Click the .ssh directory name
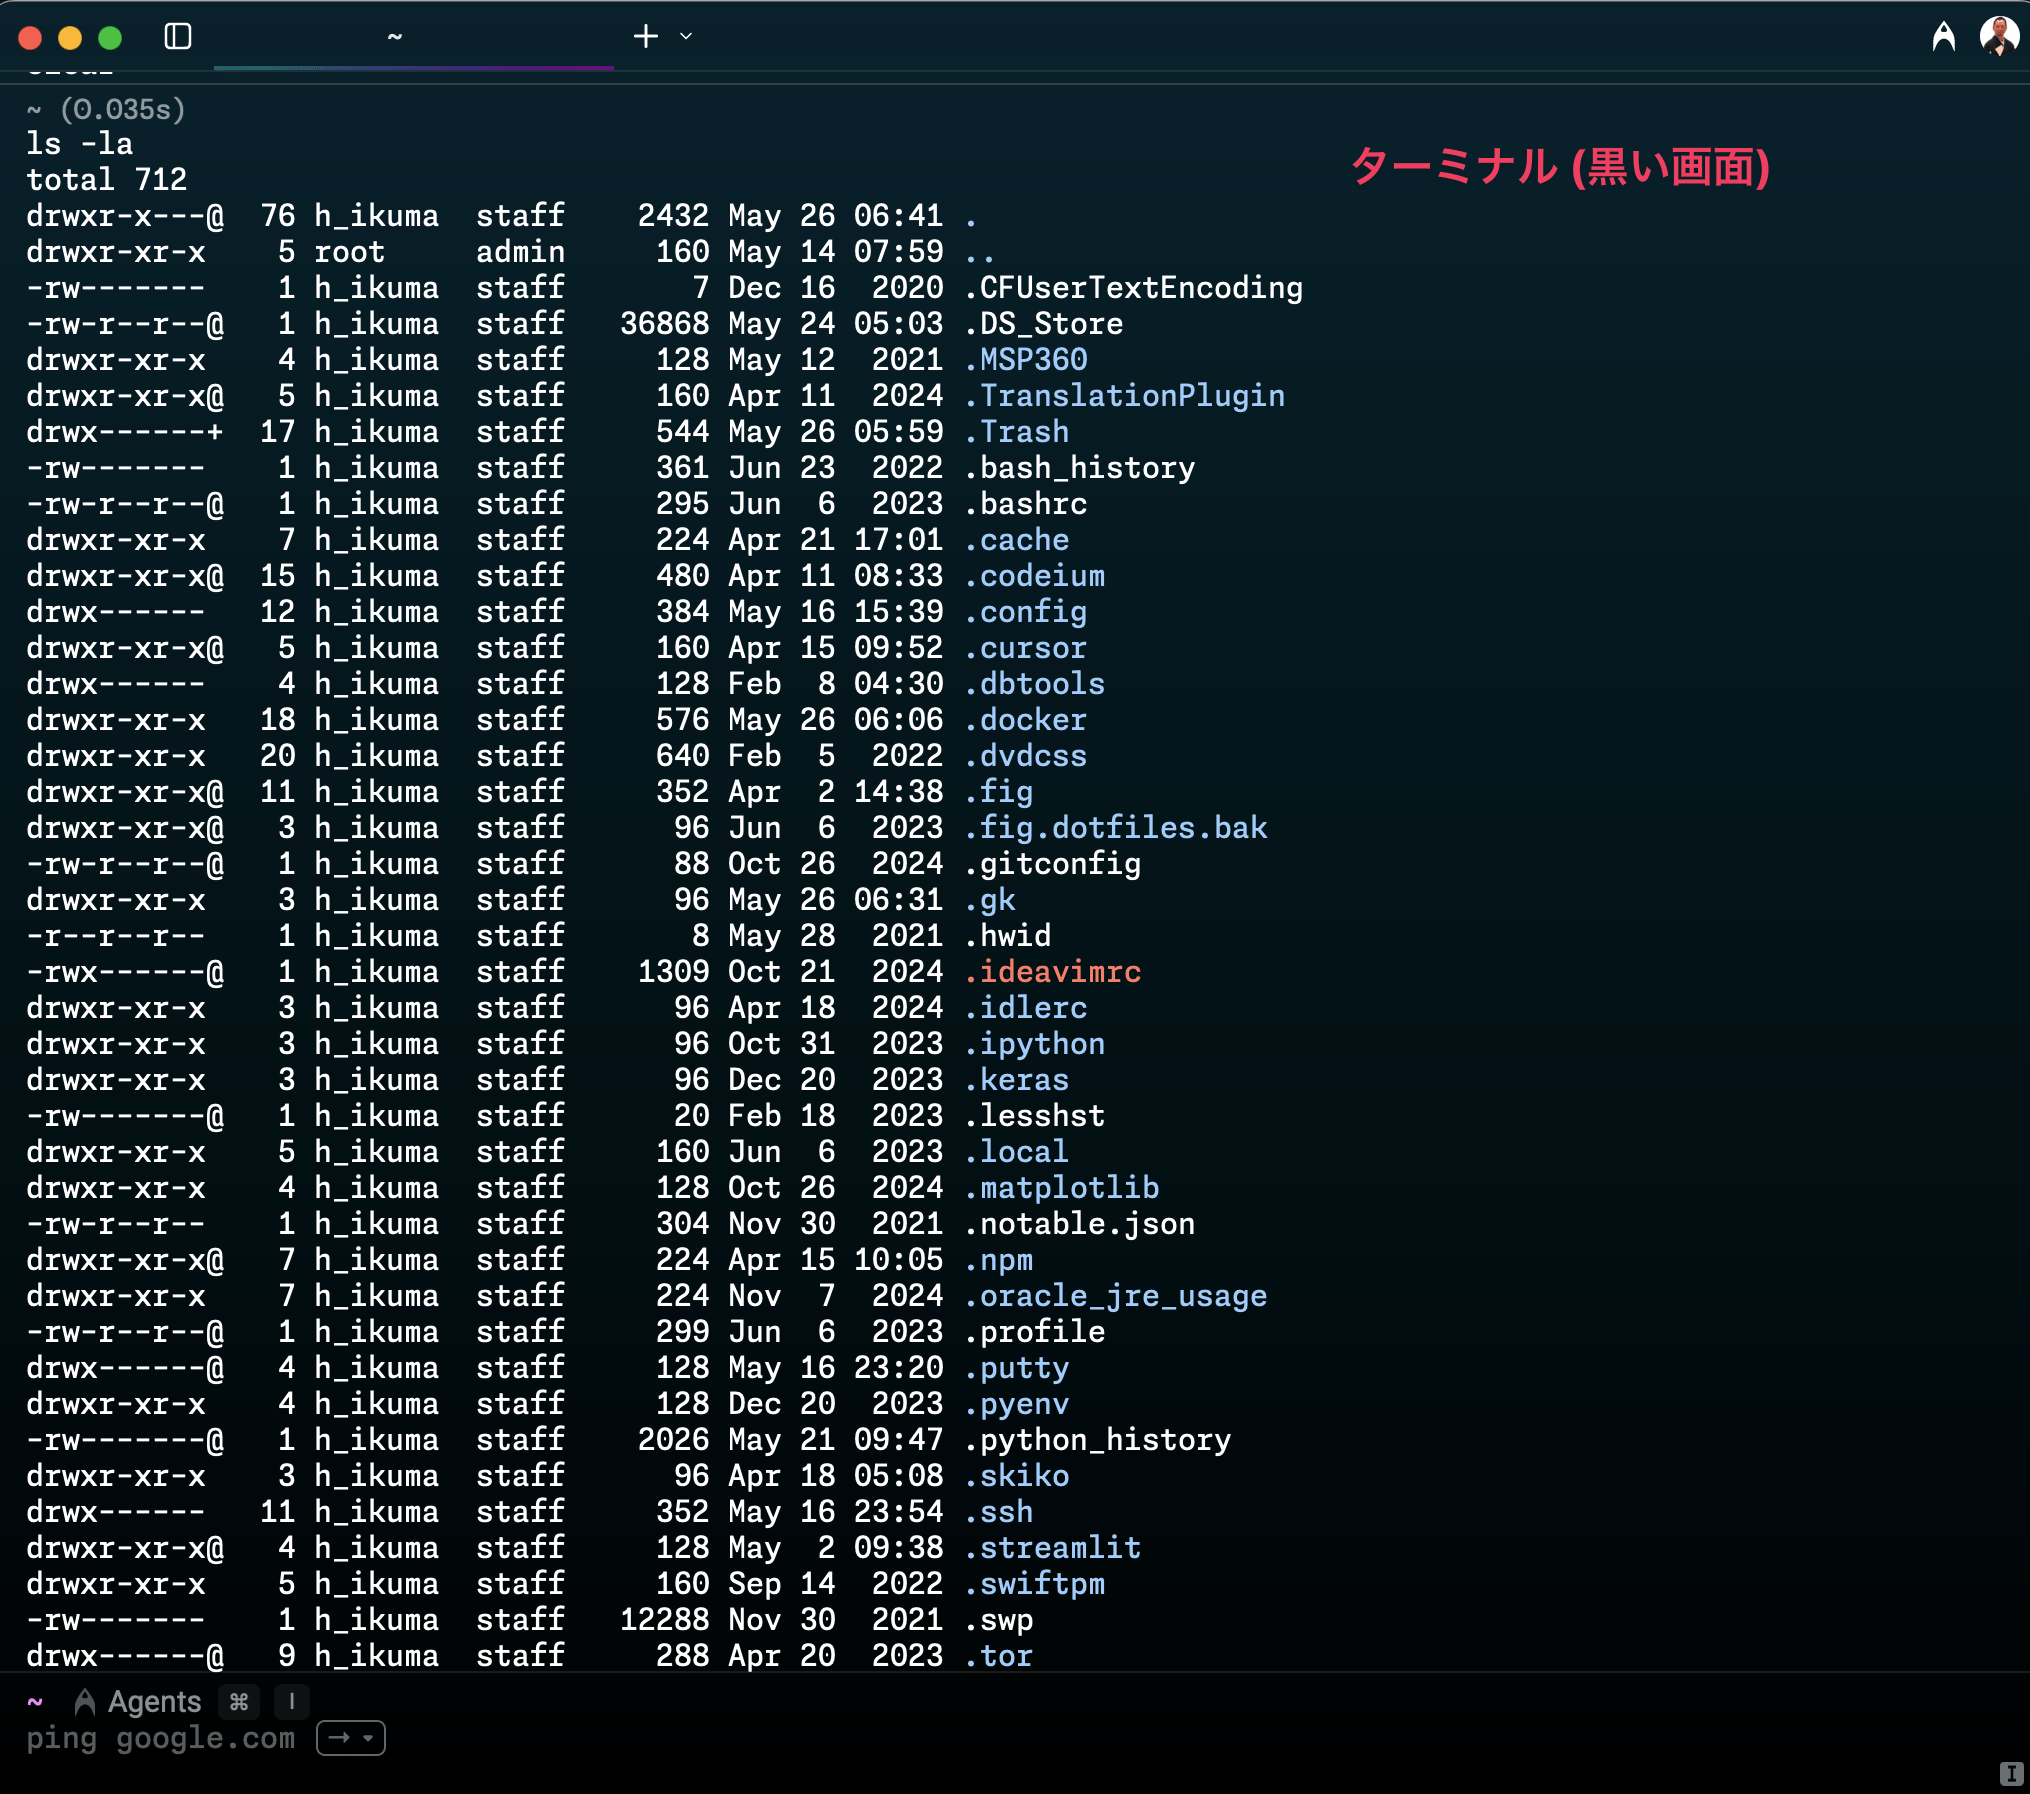This screenshot has width=2030, height=1794. 998,1512
